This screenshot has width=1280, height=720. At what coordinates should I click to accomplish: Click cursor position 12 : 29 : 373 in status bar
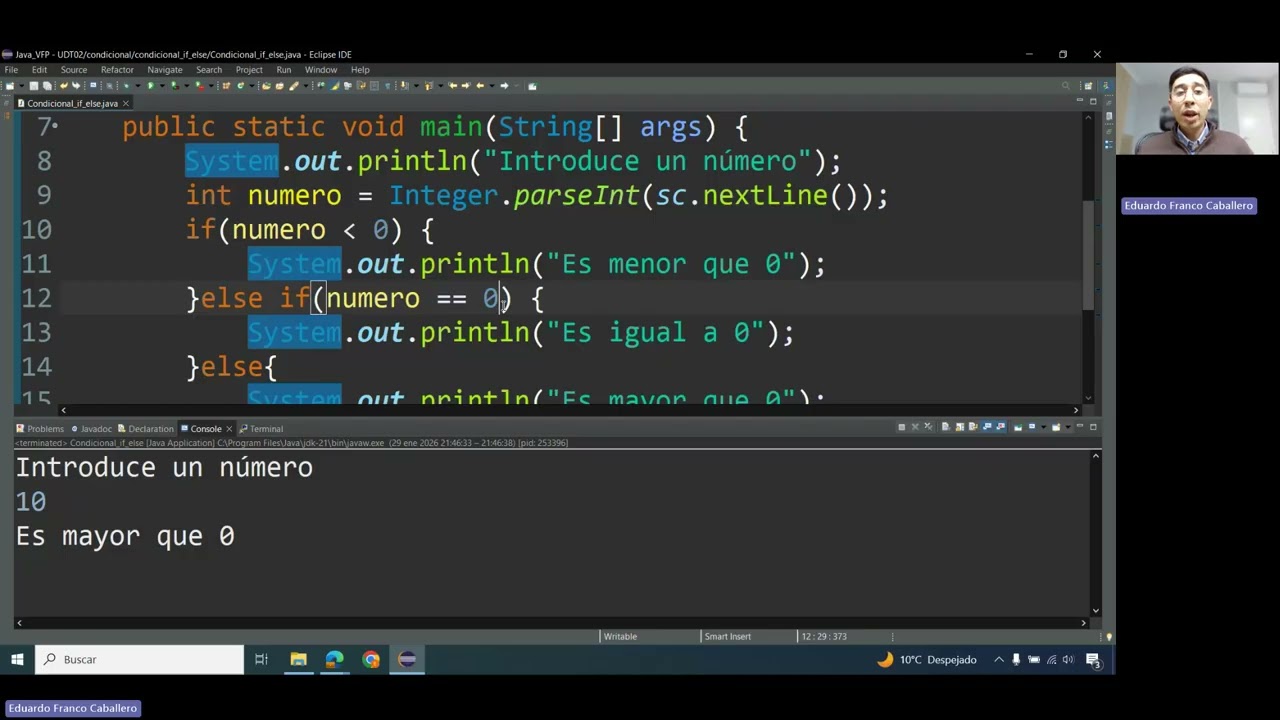click(x=823, y=636)
